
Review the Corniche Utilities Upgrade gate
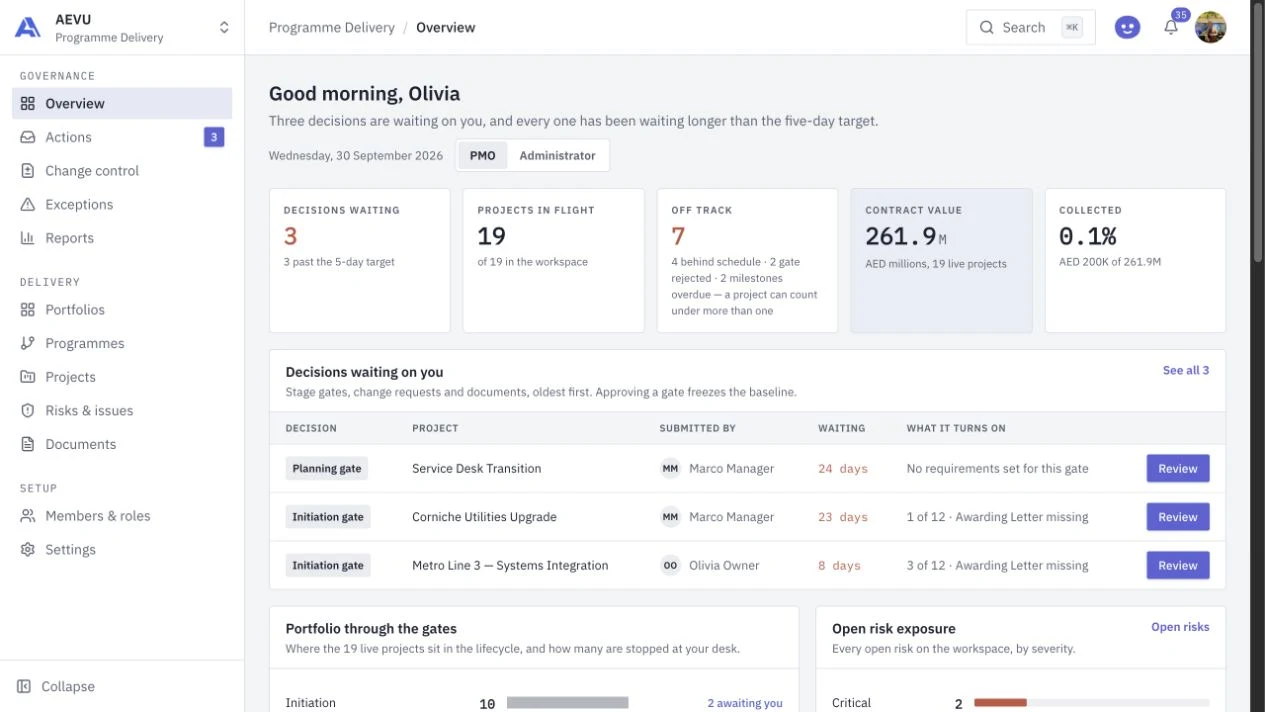pyautogui.click(x=1177, y=517)
